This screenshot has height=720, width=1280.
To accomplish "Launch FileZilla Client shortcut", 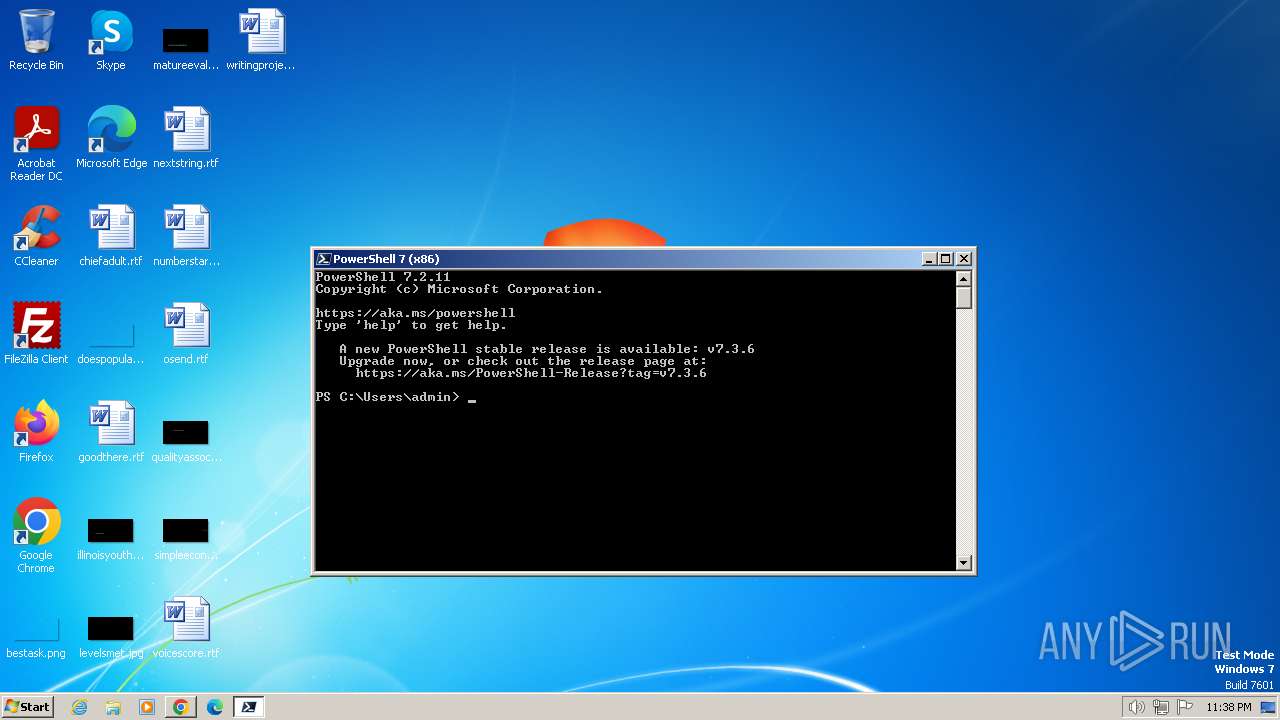I will coord(36,333).
